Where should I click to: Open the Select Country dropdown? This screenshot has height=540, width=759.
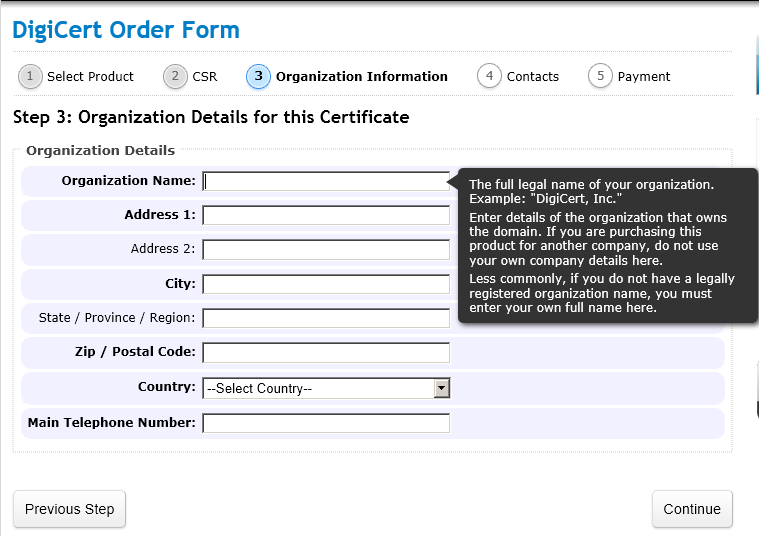coord(318,389)
